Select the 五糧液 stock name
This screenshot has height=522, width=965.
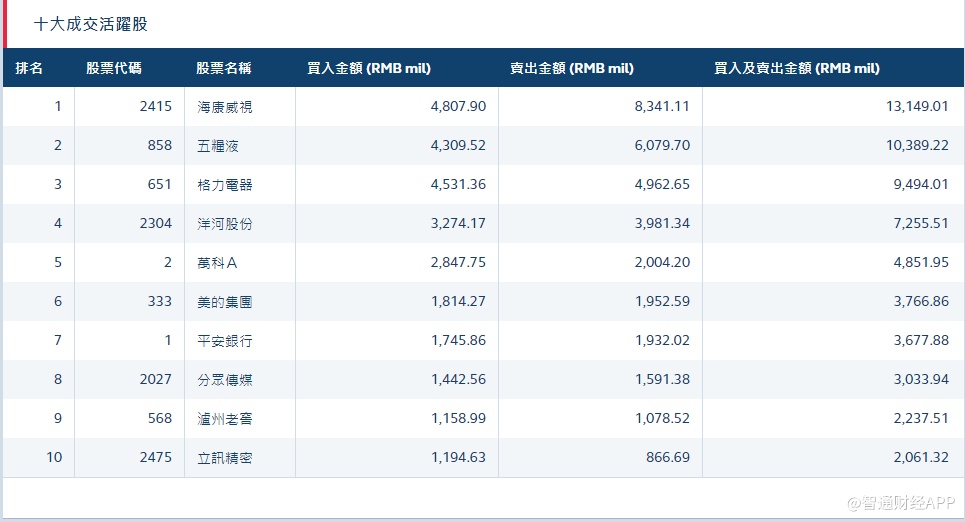coord(218,145)
